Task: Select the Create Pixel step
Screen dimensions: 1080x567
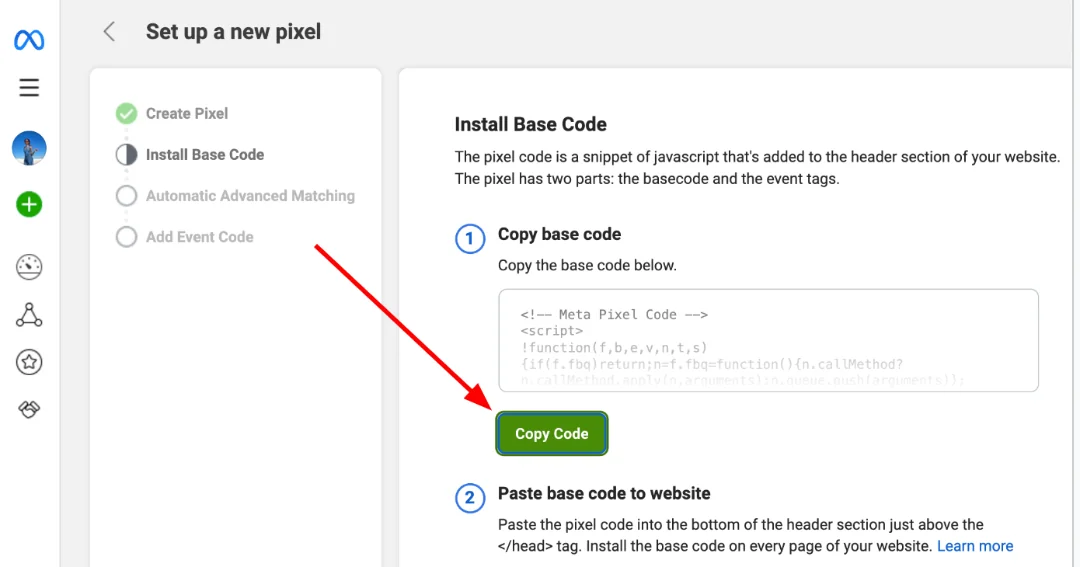Action: click(187, 114)
